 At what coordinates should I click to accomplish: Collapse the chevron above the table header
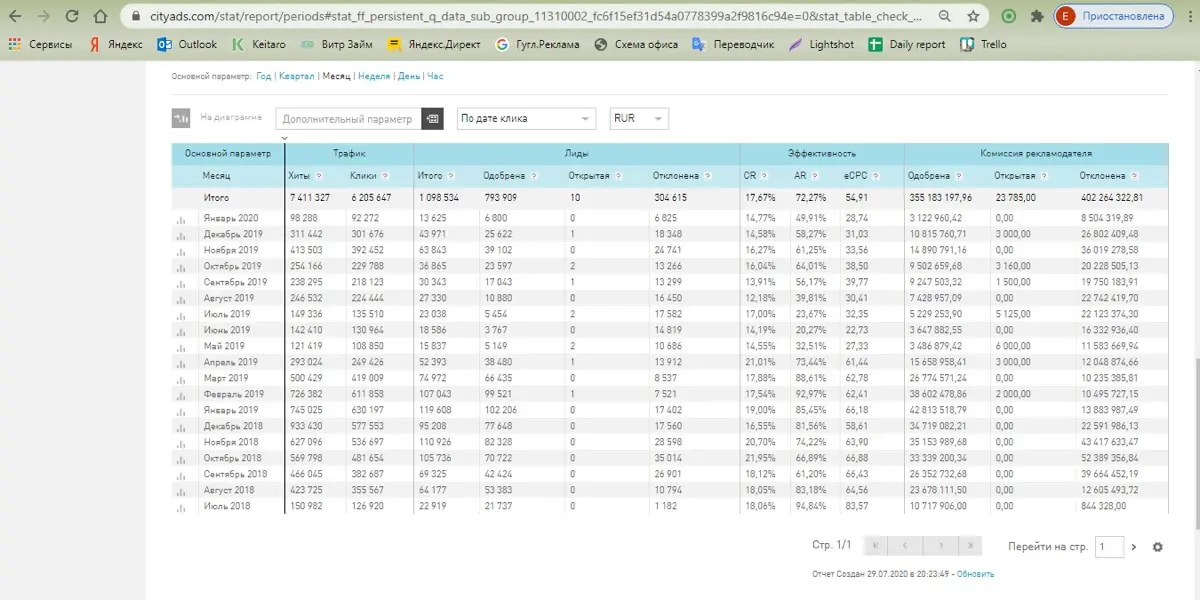click(284, 138)
